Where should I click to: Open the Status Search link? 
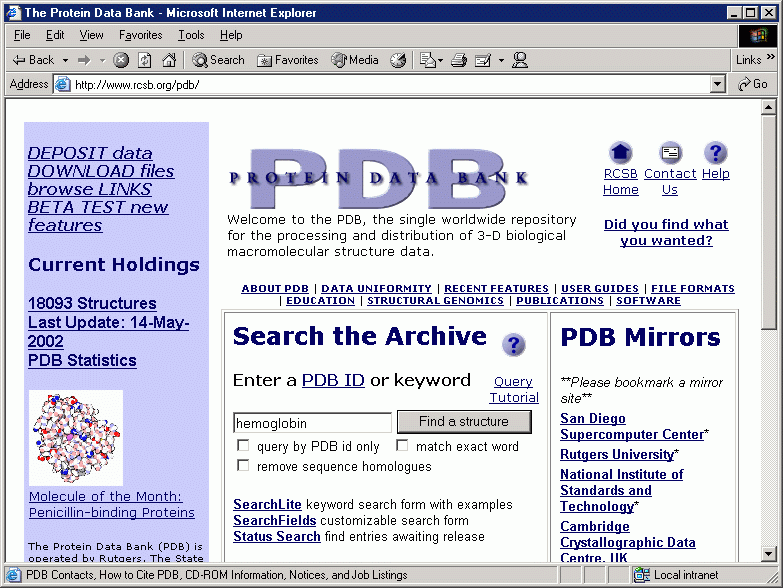277,536
